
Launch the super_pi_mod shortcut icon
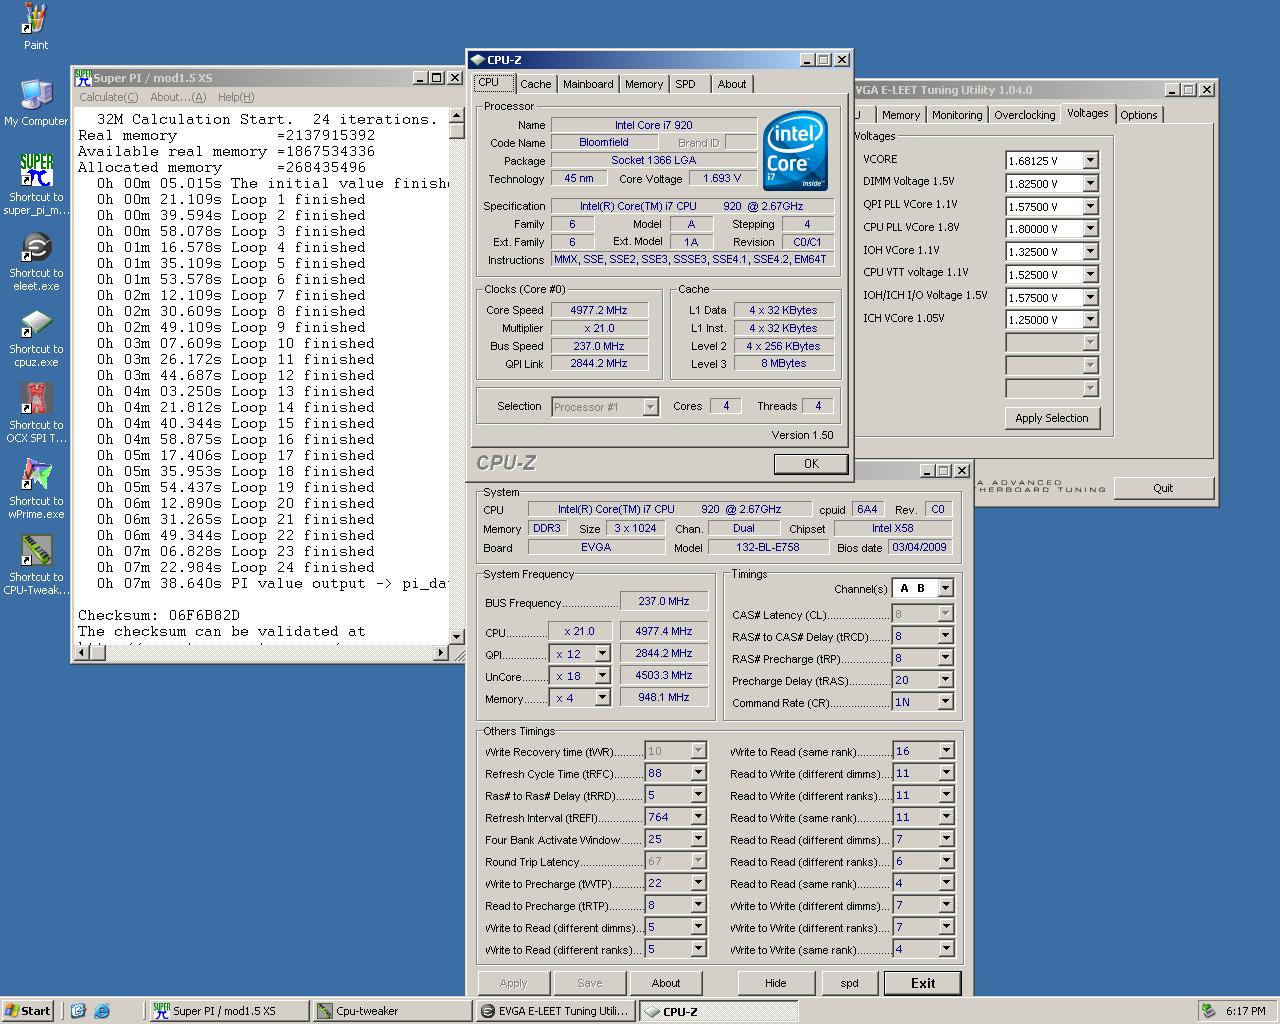click(36, 183)
